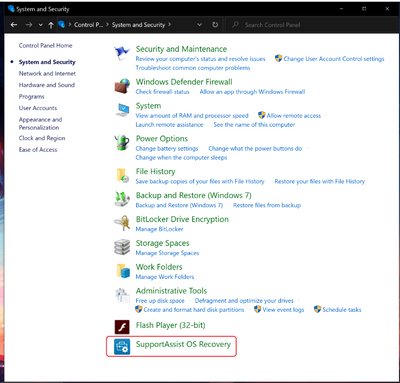Expand the address bar history dropdown
The width and height of the screenshot is (400, 383).
pos(199,25)
